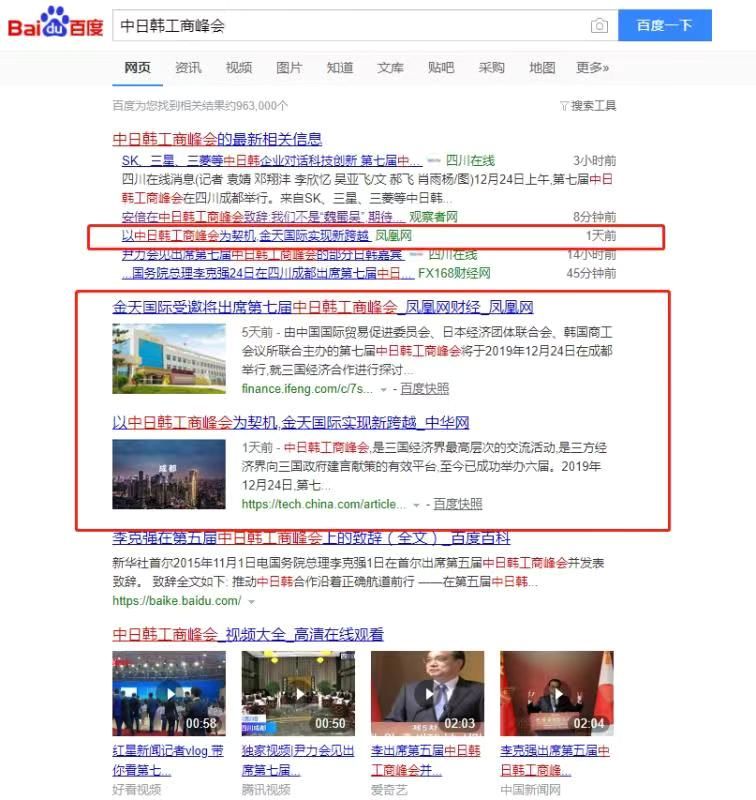Screen dimensions: 756x800
Task: Open 红星新闻记者vlog video title link
Action: [168, 760]
